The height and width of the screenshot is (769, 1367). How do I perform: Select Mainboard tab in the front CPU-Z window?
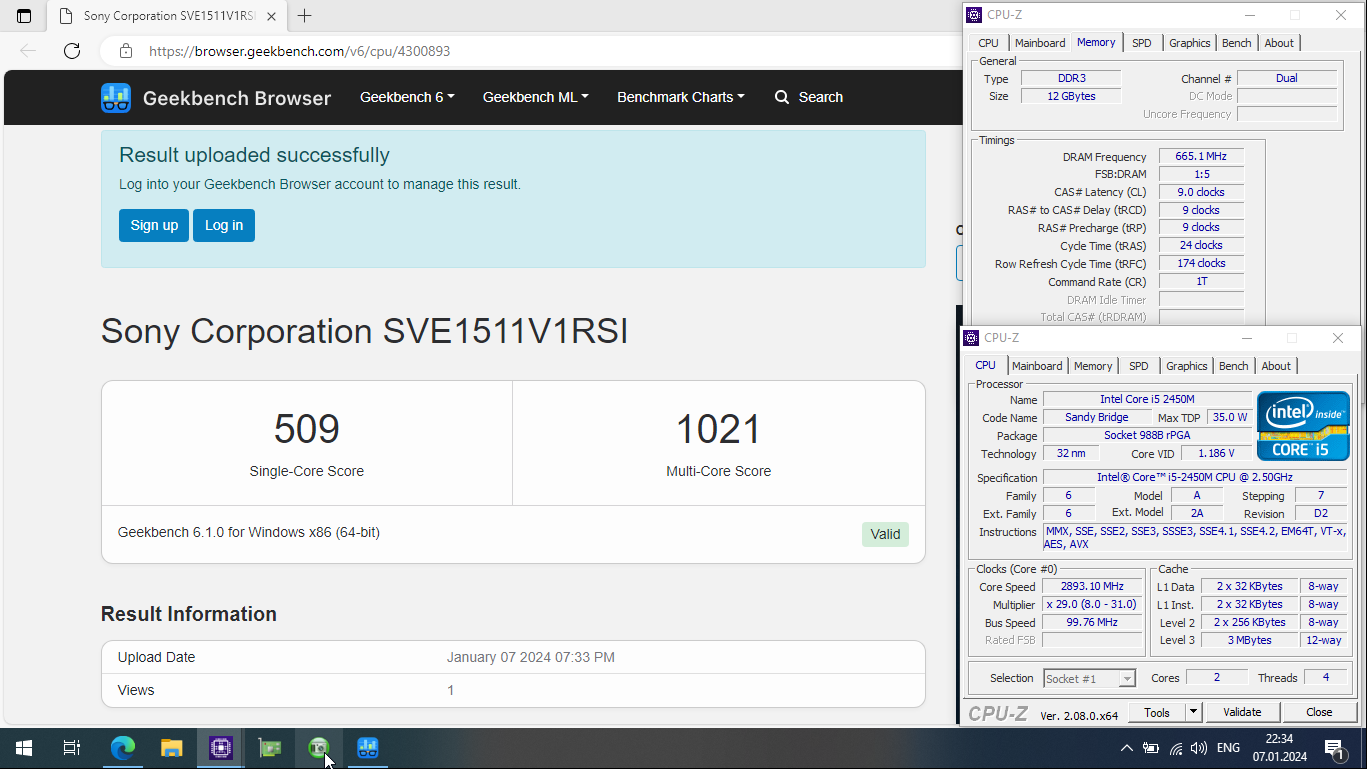(x=1037, y=366)
